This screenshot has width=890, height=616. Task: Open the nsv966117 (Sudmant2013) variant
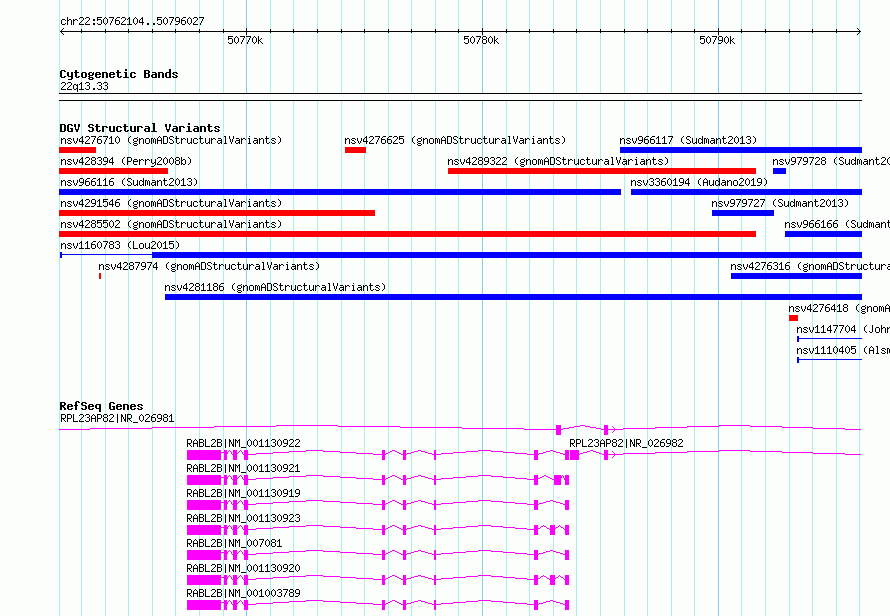(688, 140)
